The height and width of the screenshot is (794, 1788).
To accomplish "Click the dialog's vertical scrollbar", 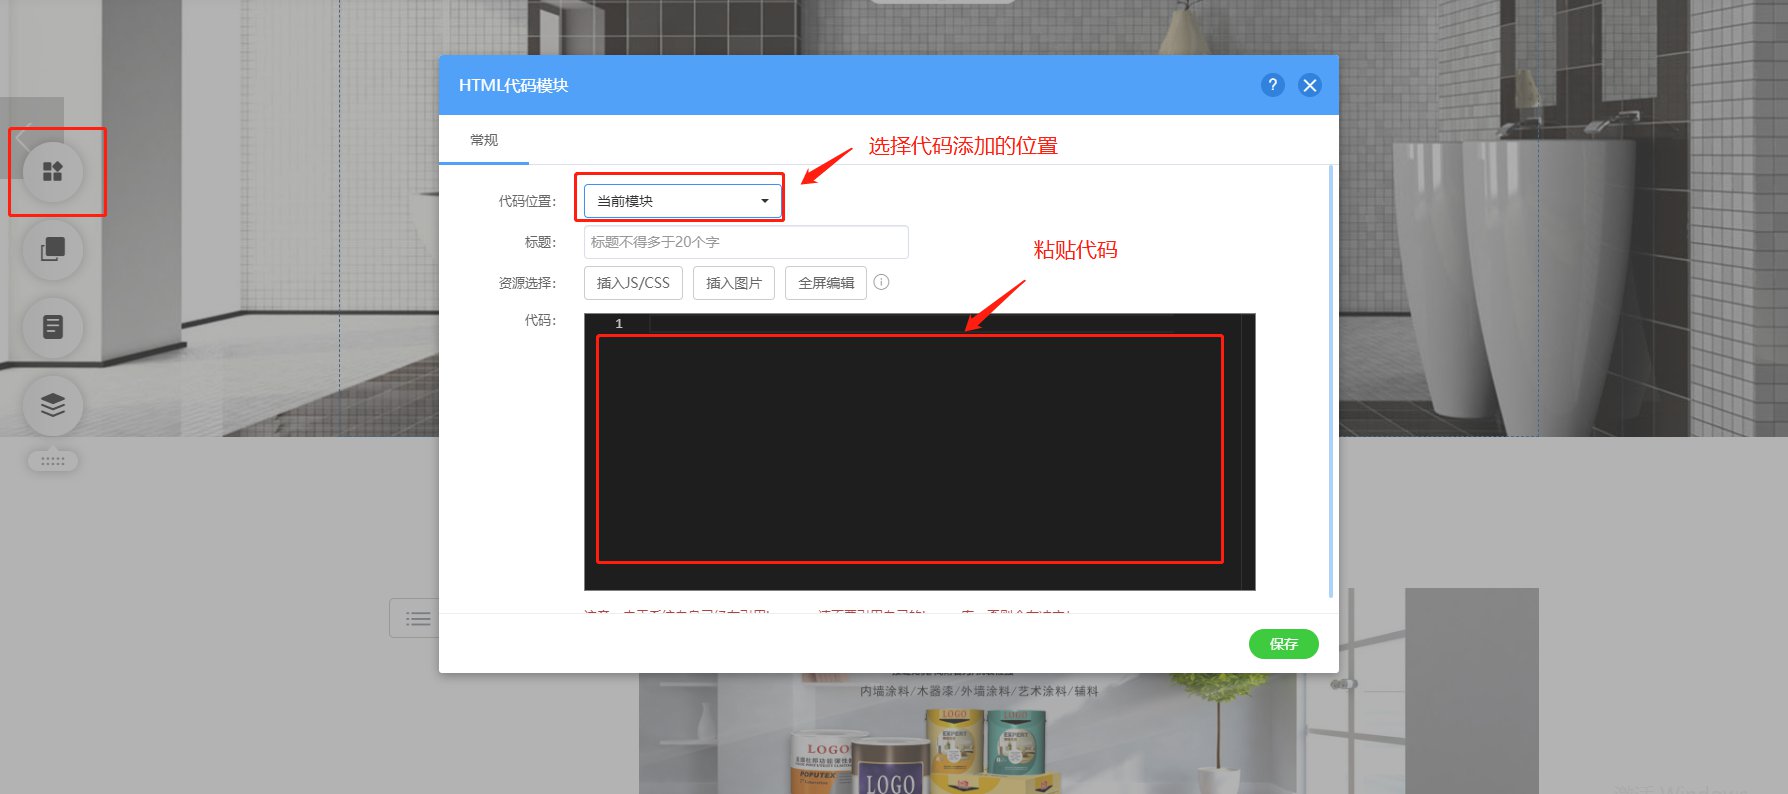I will pyautogui.click(x=1331, y=382).
